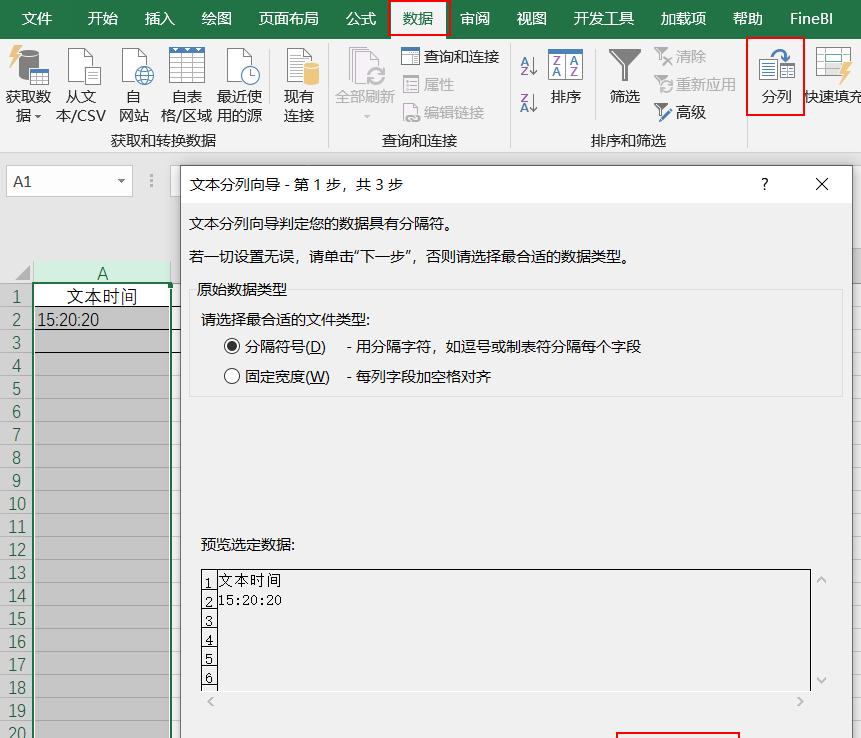Screen dimensions: 861x738
Task: Open 查询和连接 pane button
Action: pyautogui.click(x=450, y=56)
